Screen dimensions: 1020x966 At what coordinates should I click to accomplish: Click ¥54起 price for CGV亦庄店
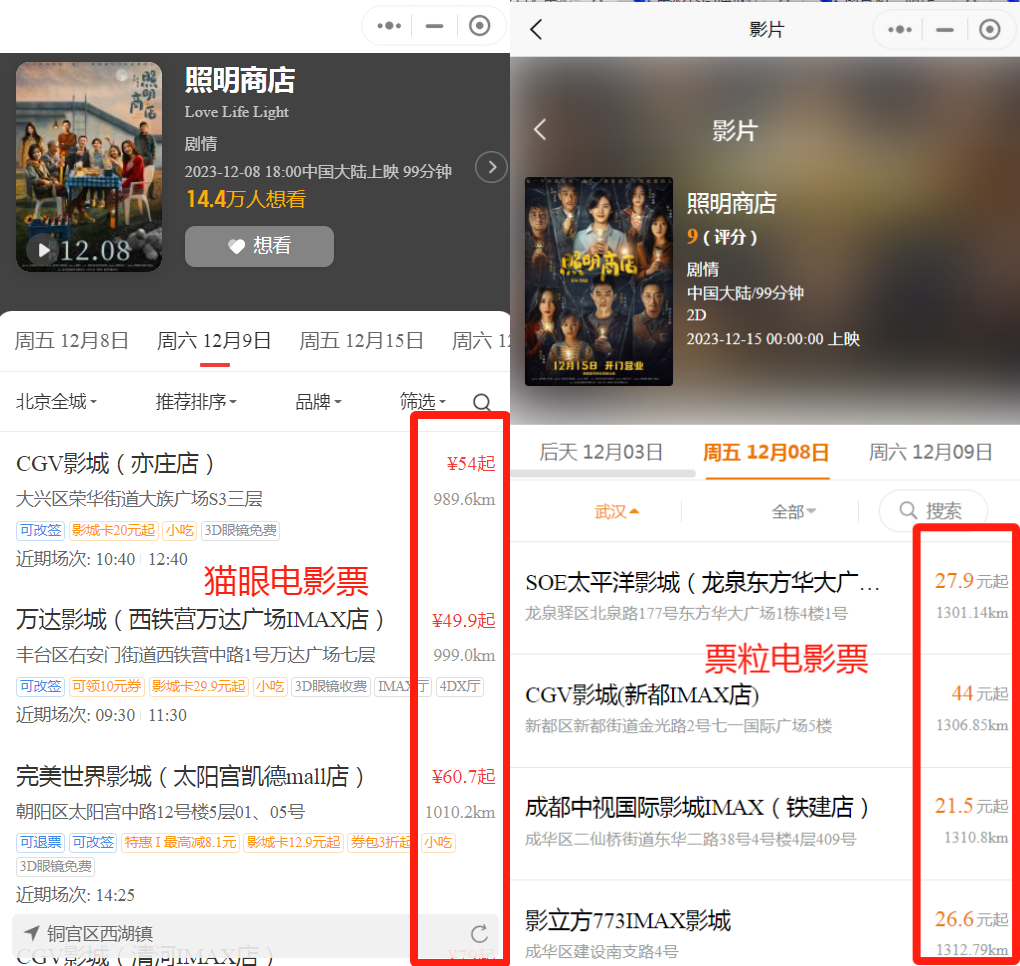(471, 464)
